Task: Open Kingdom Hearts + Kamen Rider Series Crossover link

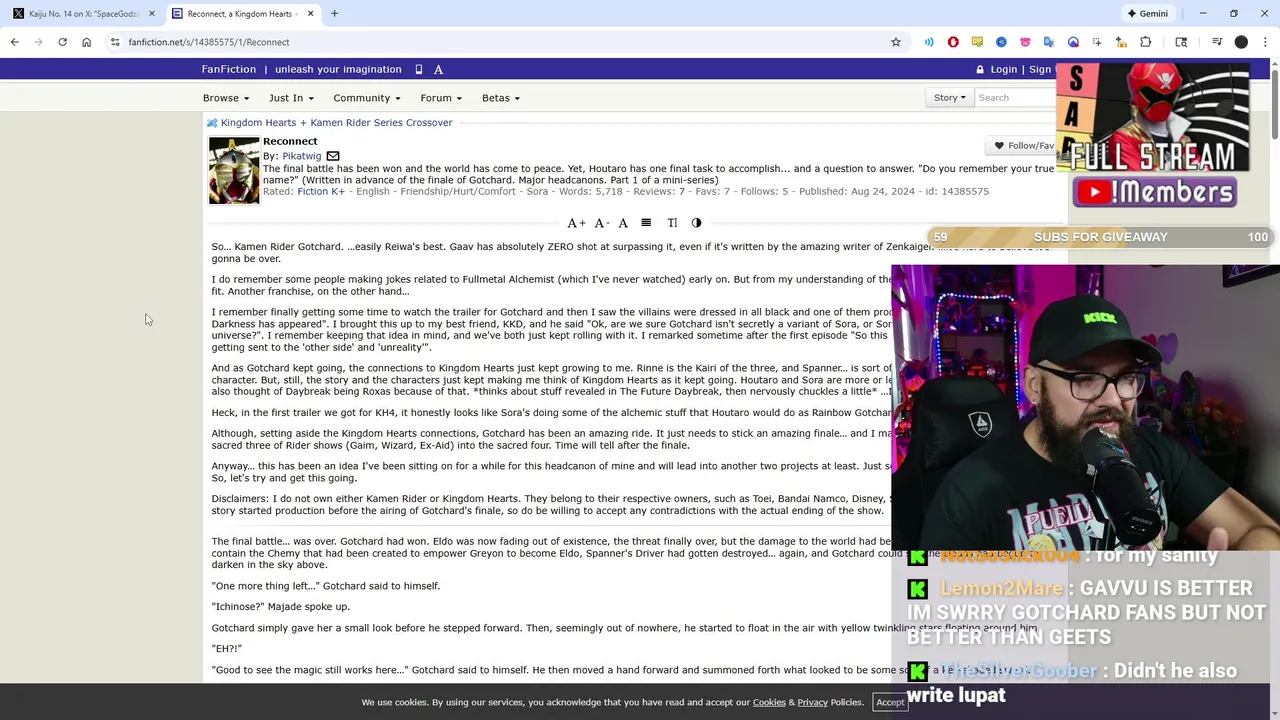Action: click(336, 122)
